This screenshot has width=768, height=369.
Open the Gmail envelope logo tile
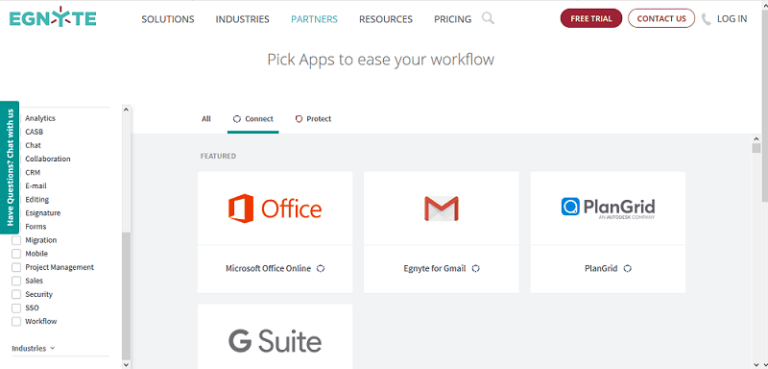coord(441,208)
